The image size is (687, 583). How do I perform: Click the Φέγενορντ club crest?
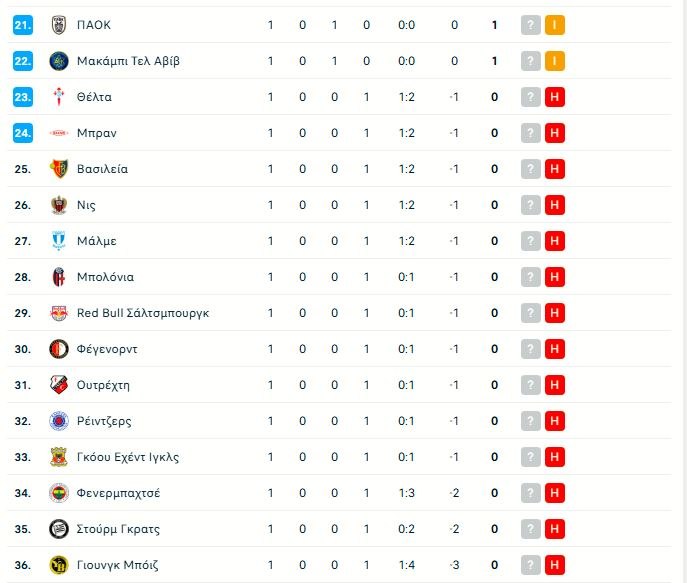coord(58,349)
